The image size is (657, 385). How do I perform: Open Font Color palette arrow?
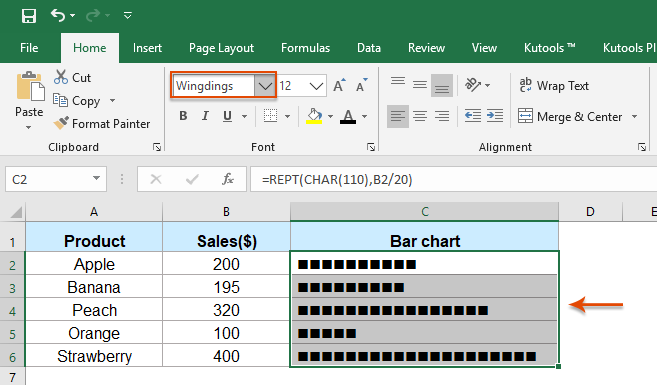point(365,116)
